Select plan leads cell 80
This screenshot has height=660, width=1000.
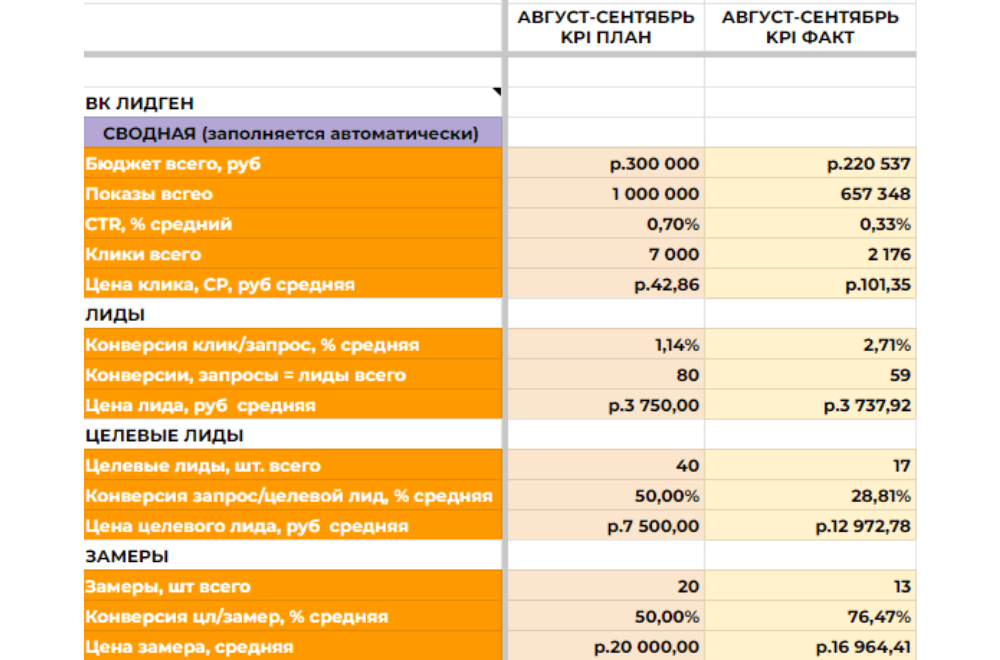coord(606,374)
